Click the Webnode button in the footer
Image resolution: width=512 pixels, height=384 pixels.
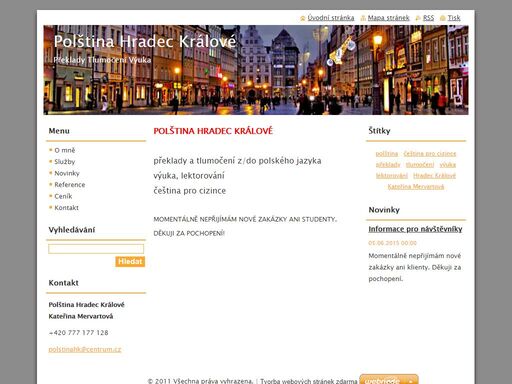(389, 379)
